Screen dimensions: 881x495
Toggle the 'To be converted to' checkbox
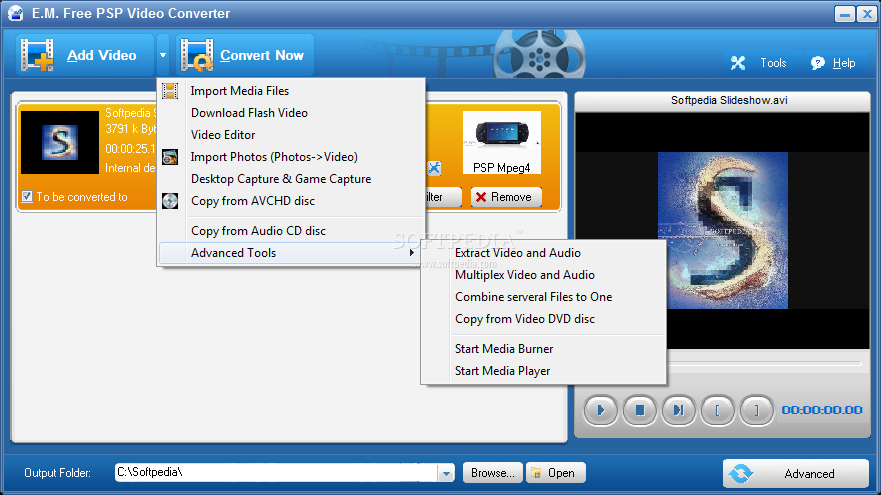tap(27, 197)
